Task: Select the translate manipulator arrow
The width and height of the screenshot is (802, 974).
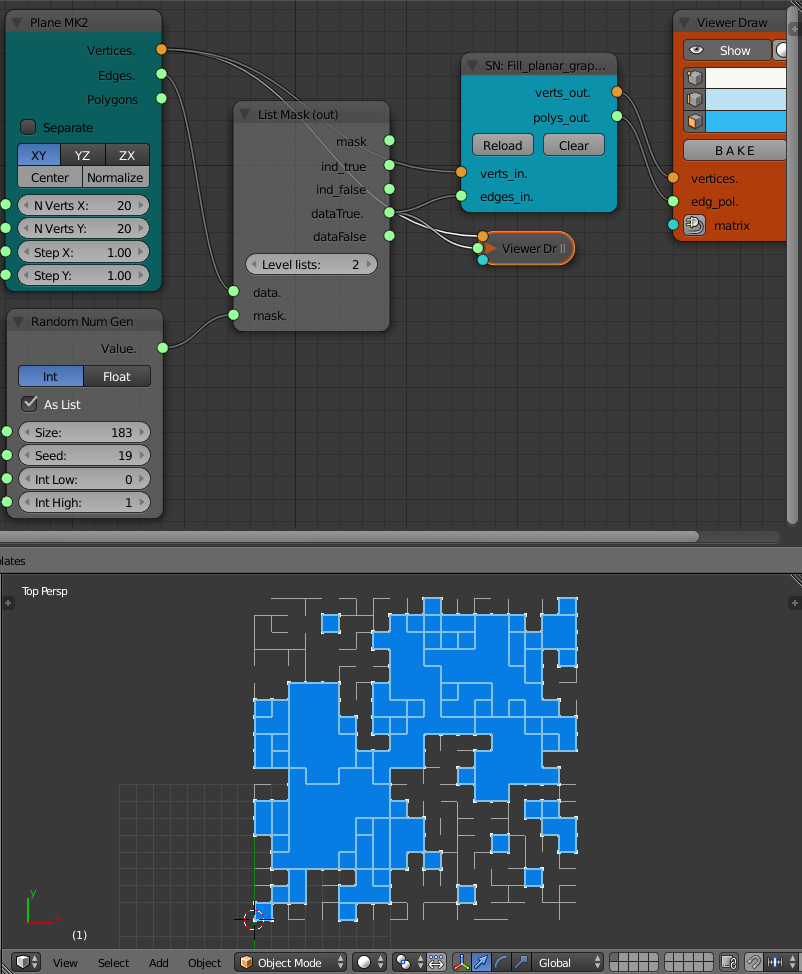Action: 481,962
